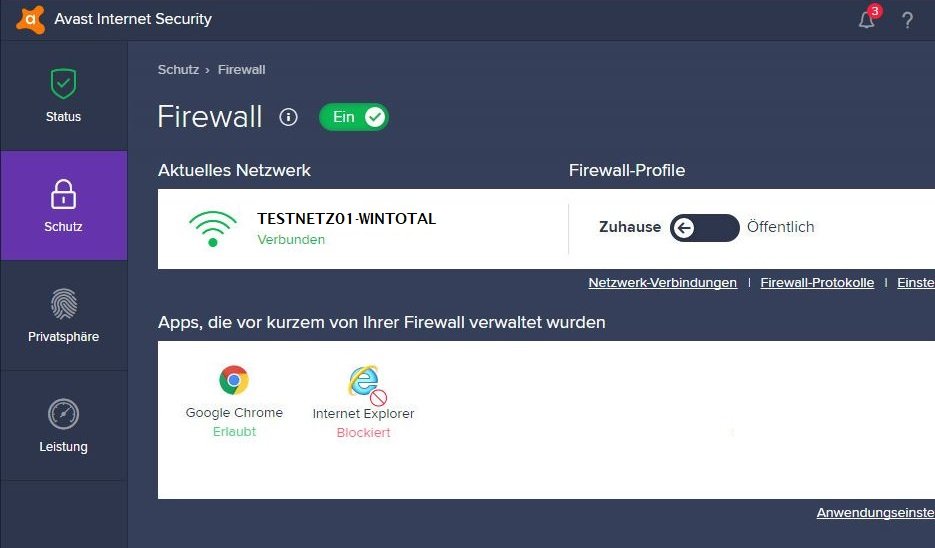
Task: Select the Privatsphäre fingerprint icon
Action: pyautogui.click(x=63, y=304)
